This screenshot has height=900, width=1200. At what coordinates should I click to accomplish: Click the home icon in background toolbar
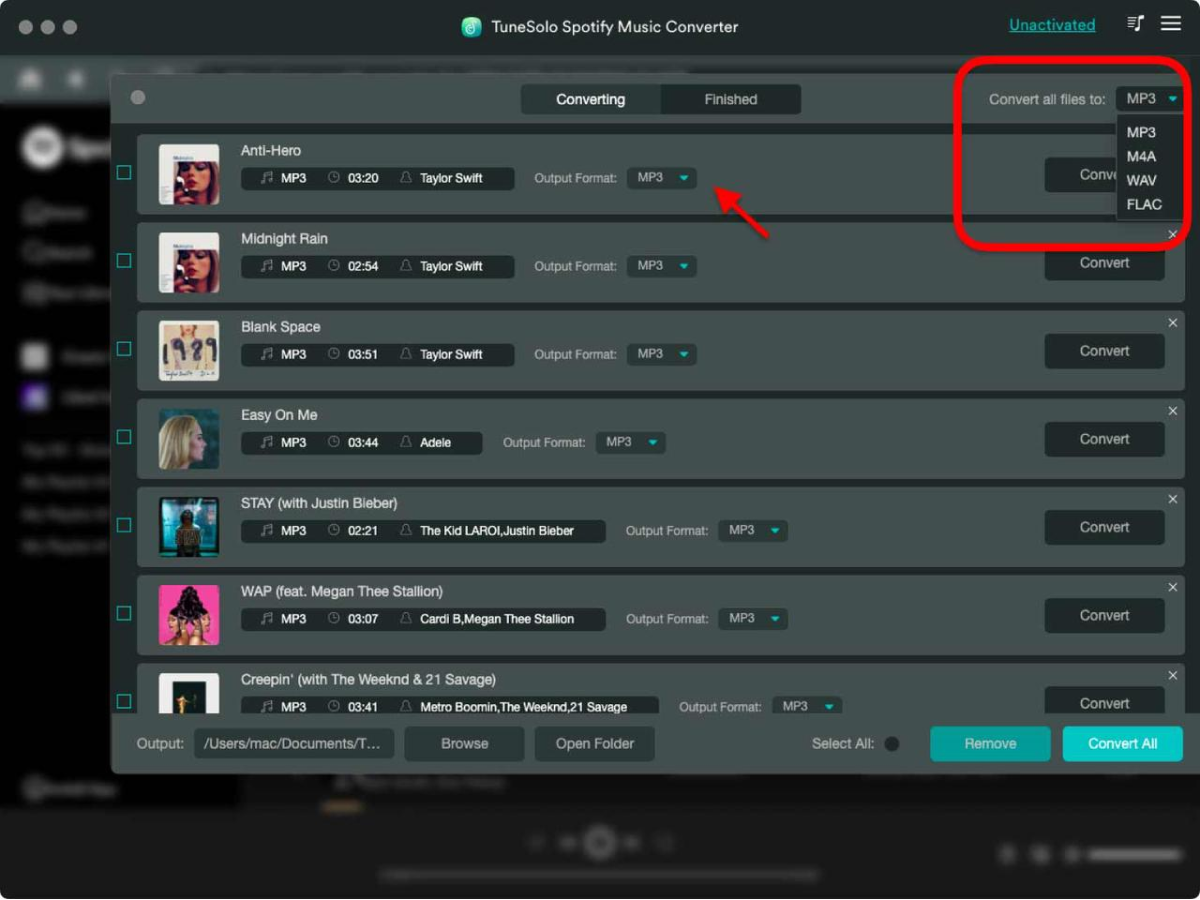pyautogui.click(x=30, y=79)
